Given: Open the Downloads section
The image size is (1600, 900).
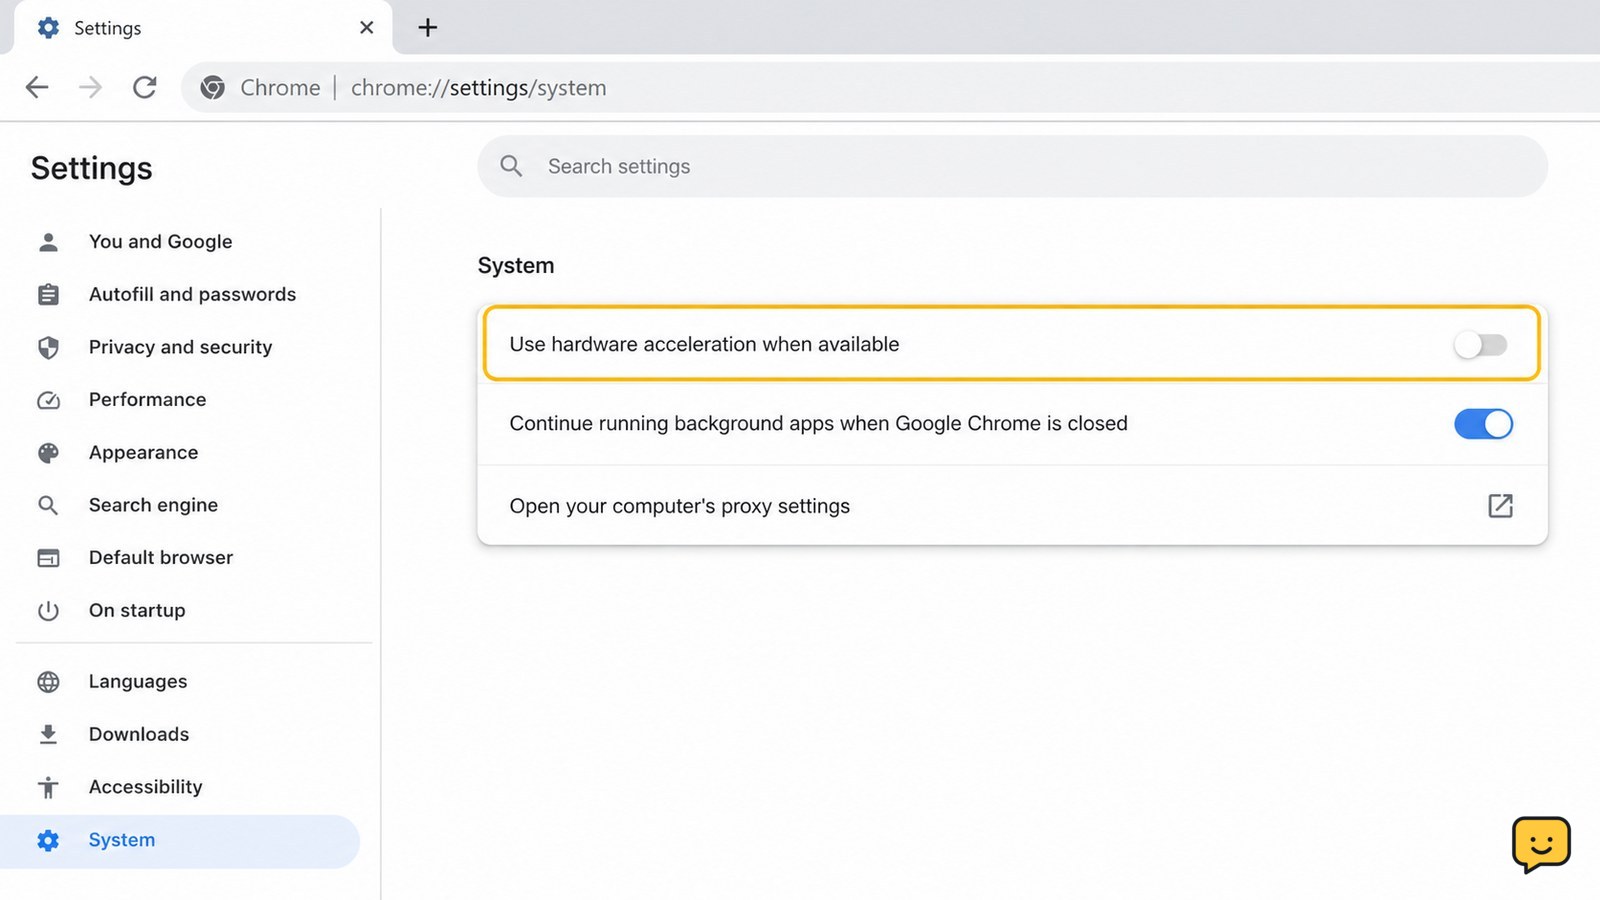Looking at the screenshot, I should [x=138, y=735].
